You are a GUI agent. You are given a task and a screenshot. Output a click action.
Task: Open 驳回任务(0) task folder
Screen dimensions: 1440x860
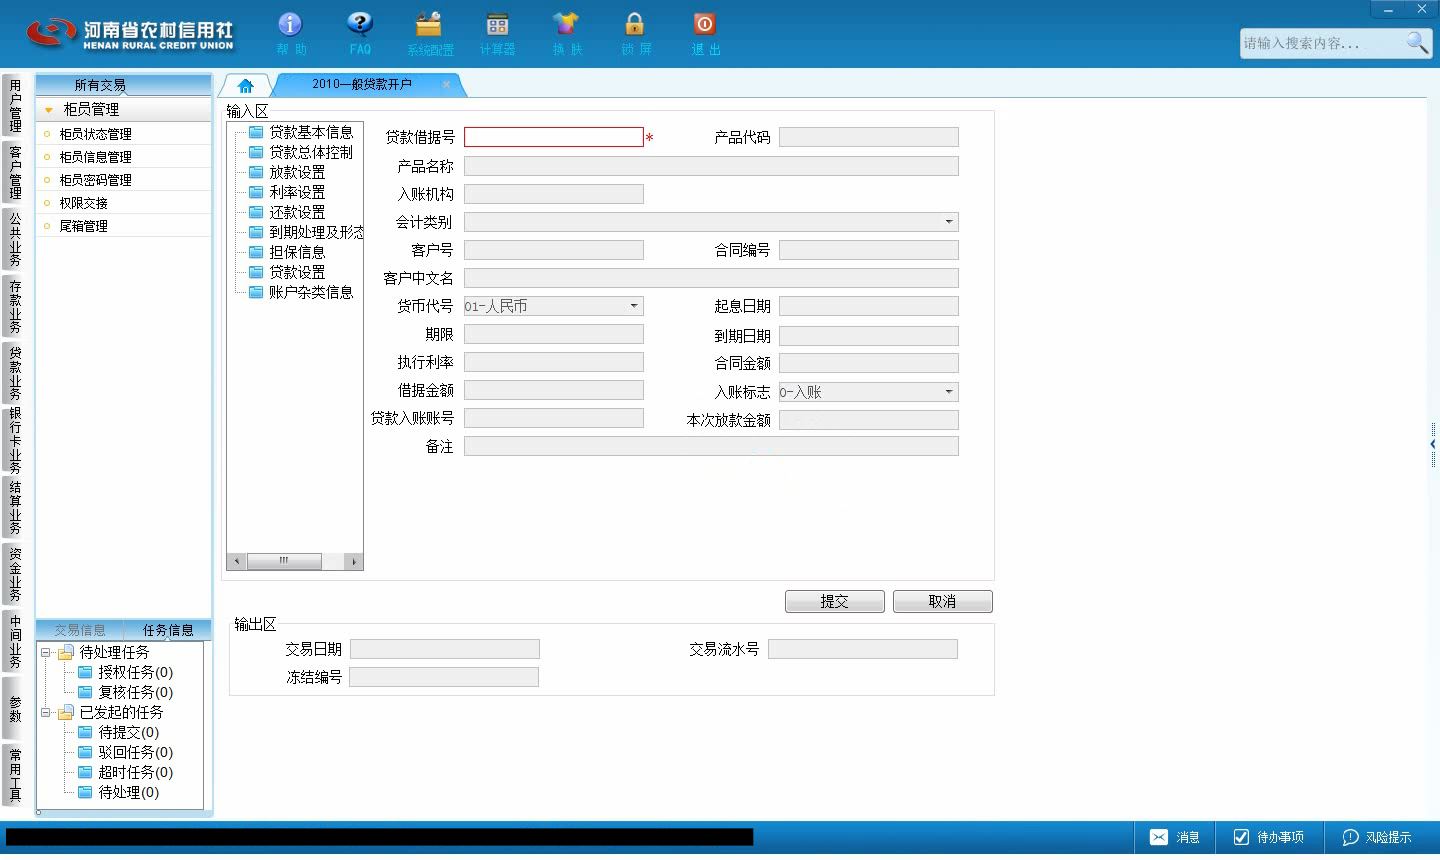tap(125, 752)
